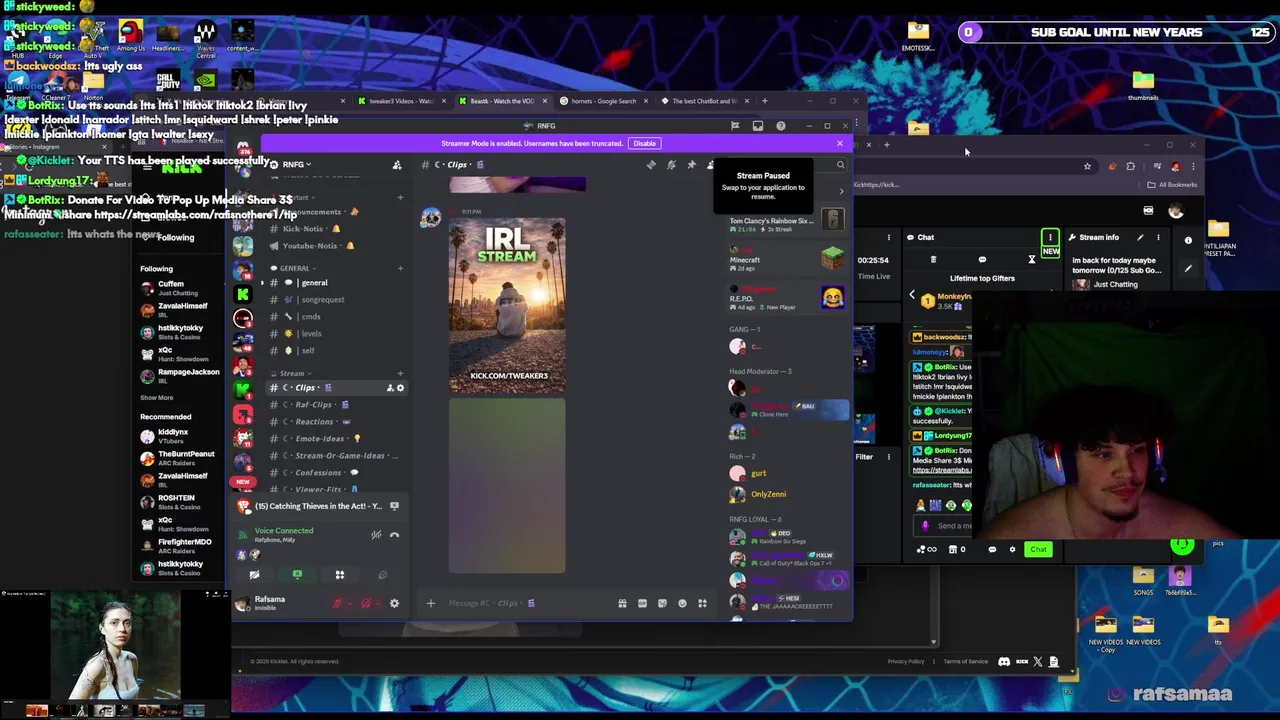Image resolution: width=1280 pixels, height=720 pixels.
Task: Open the Youtube-Notis channel
Action: click(x=335, y=246)
